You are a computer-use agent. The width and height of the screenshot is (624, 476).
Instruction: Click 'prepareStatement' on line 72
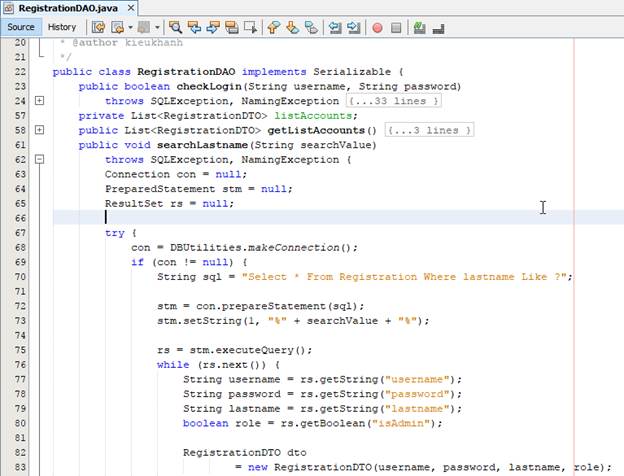pos(273,306)
